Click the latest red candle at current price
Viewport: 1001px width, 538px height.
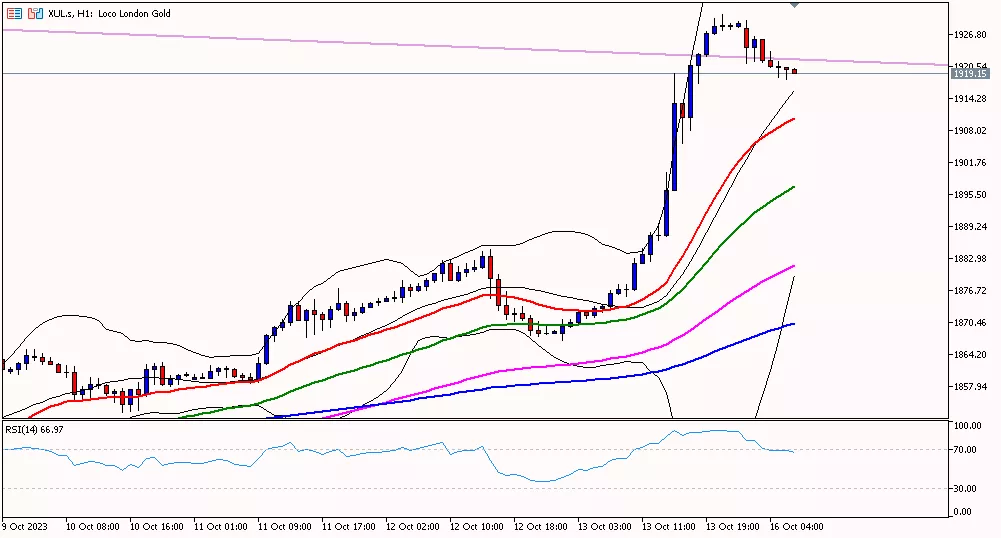pos(795,71)
